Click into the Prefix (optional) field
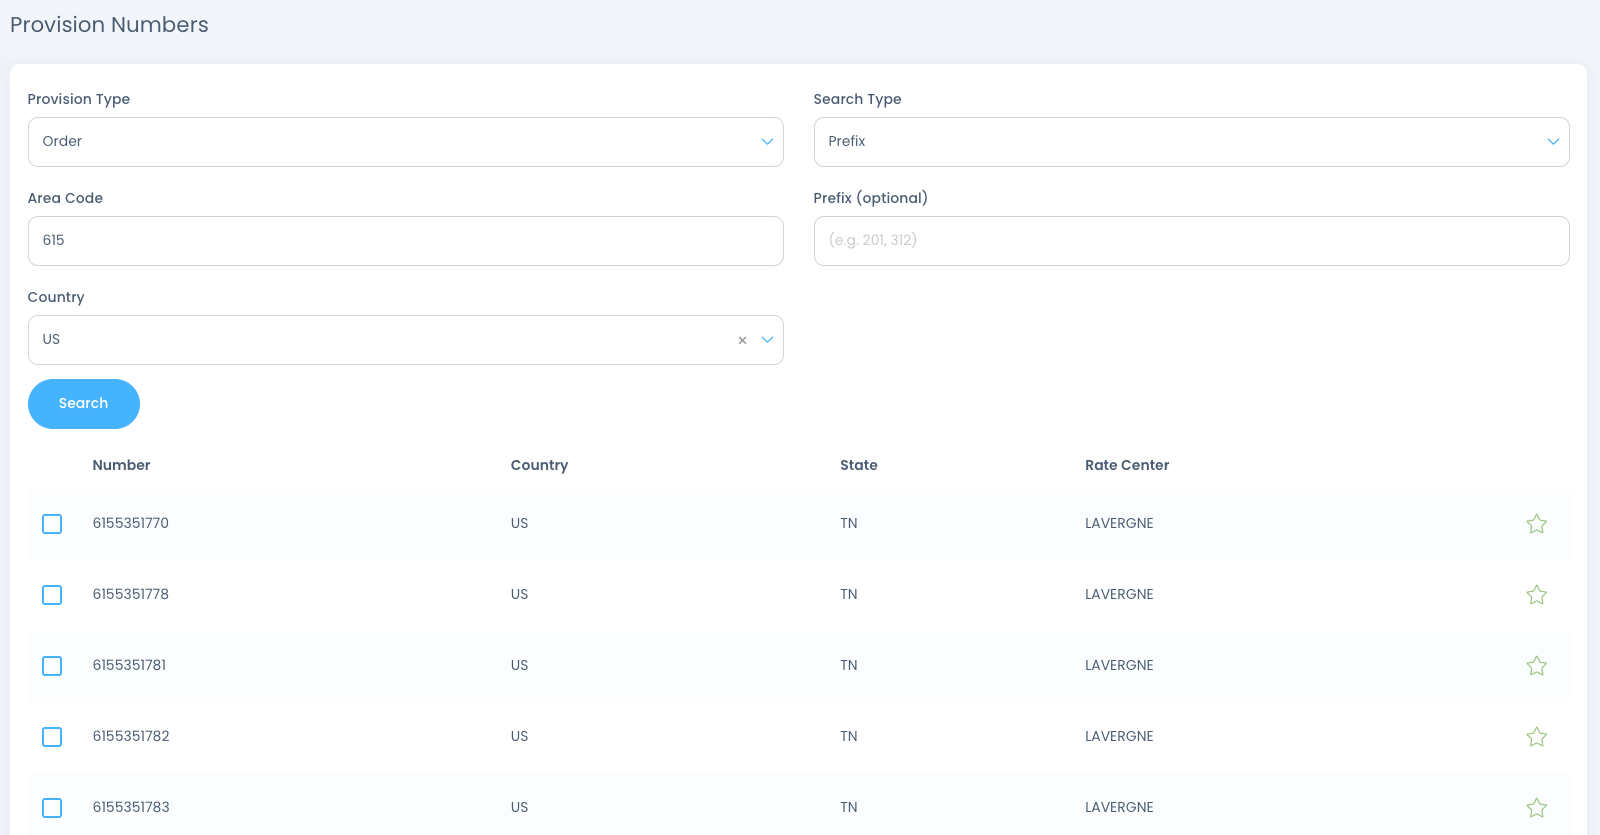The image size is (1600, 835). pyautogui.click(x=1190, y=241)
